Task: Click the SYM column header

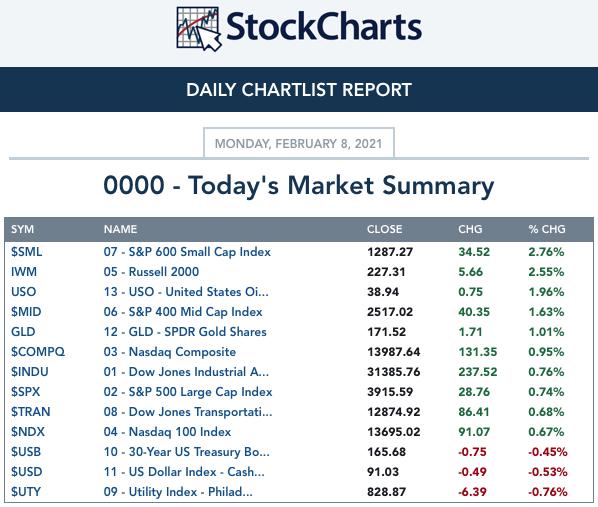Action: coord(23,229)
